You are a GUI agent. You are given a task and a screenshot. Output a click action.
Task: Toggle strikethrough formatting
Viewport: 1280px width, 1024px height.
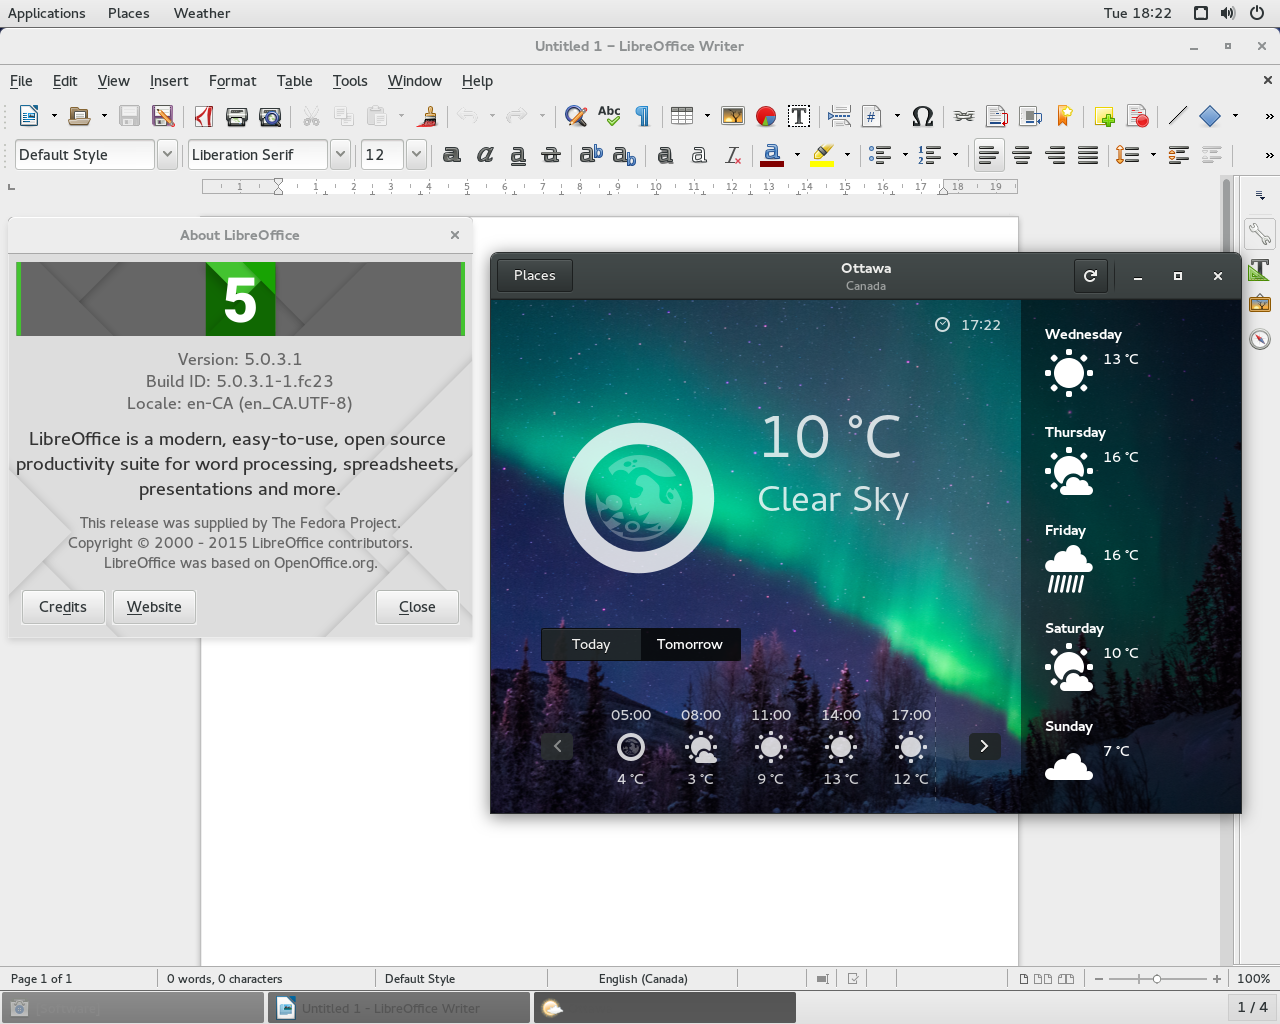pyautogui.click(x=551, y=155)
